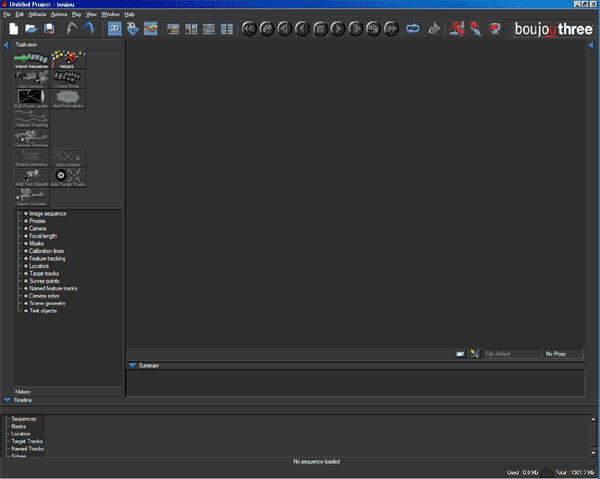The height and width of the screenshot is (479, 600).
Task: Collapse the Timeline panel
Action: [7, 399]
